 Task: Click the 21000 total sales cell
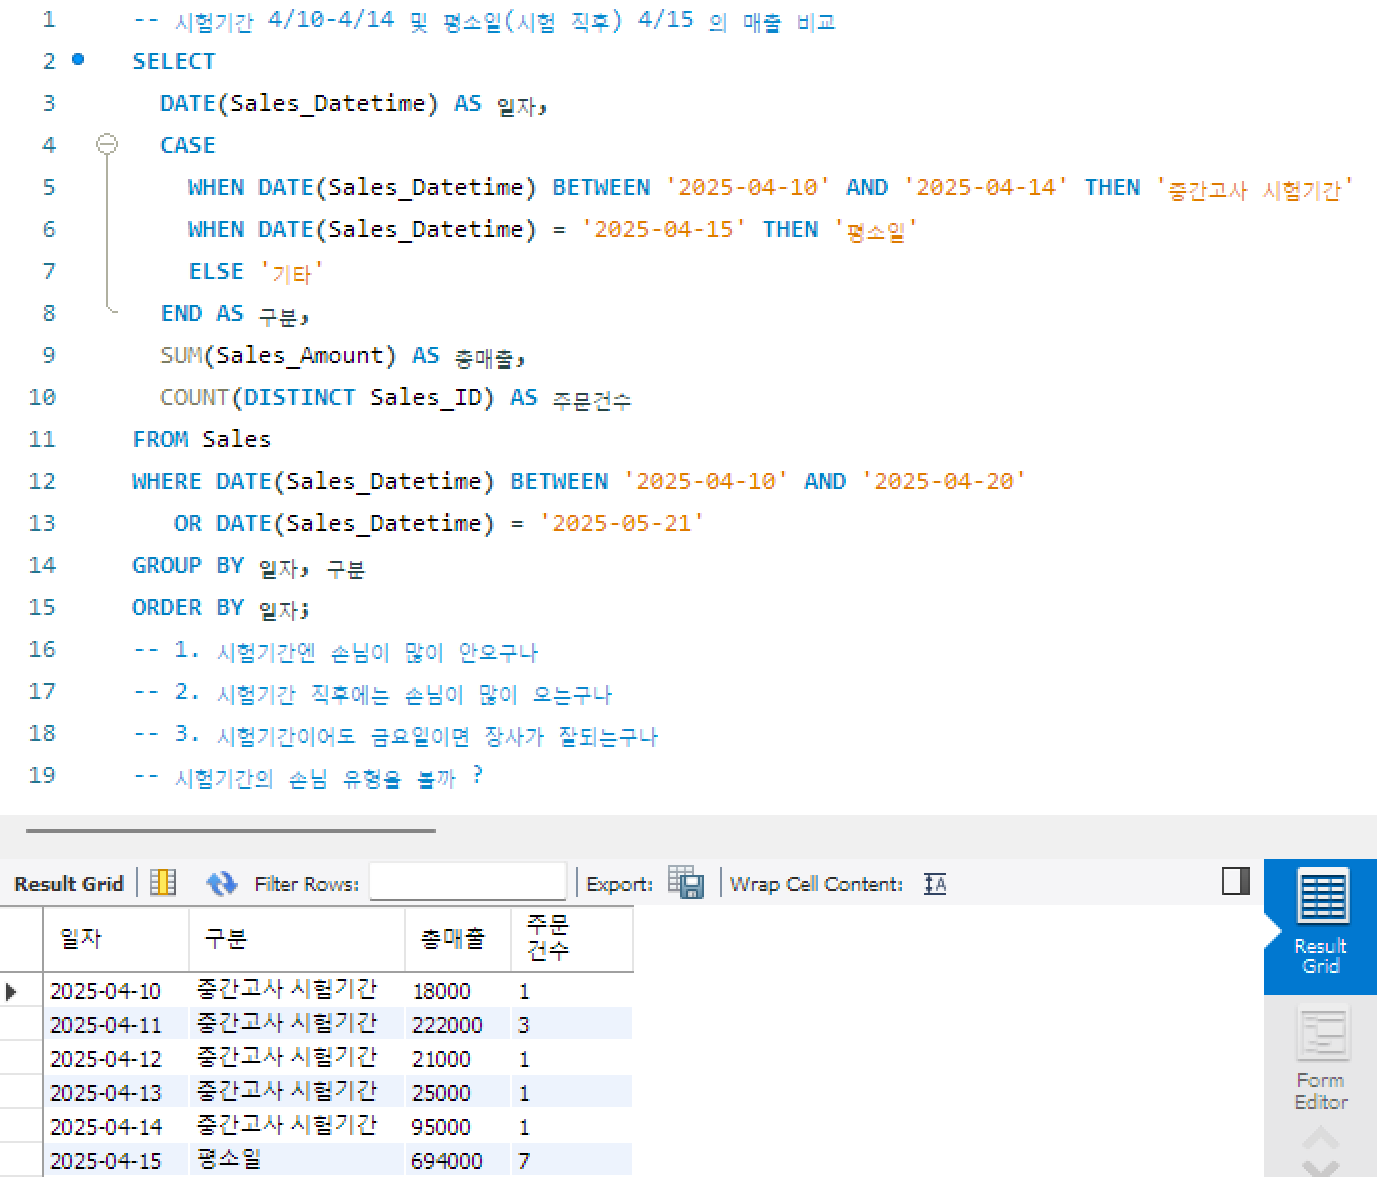coord(458,1058)
